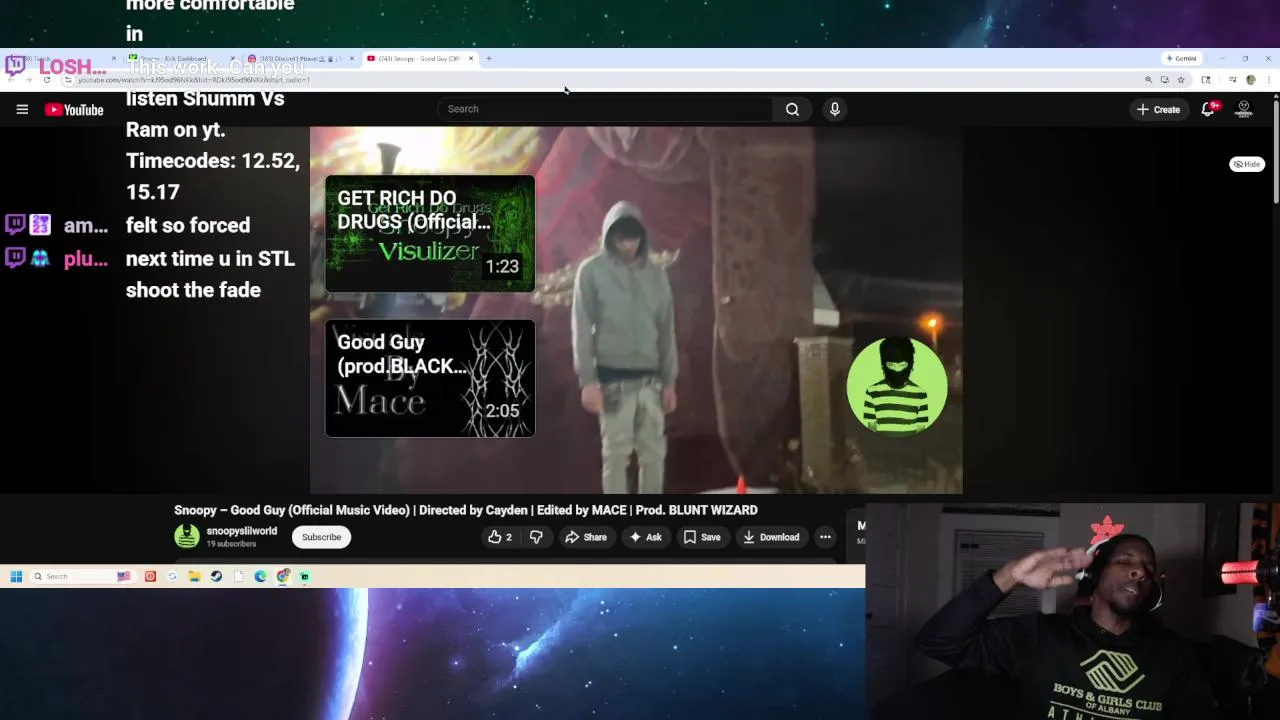Reload the page in Chrome
This screenshot has height=720, width=1280.
[x=47, y=79]
